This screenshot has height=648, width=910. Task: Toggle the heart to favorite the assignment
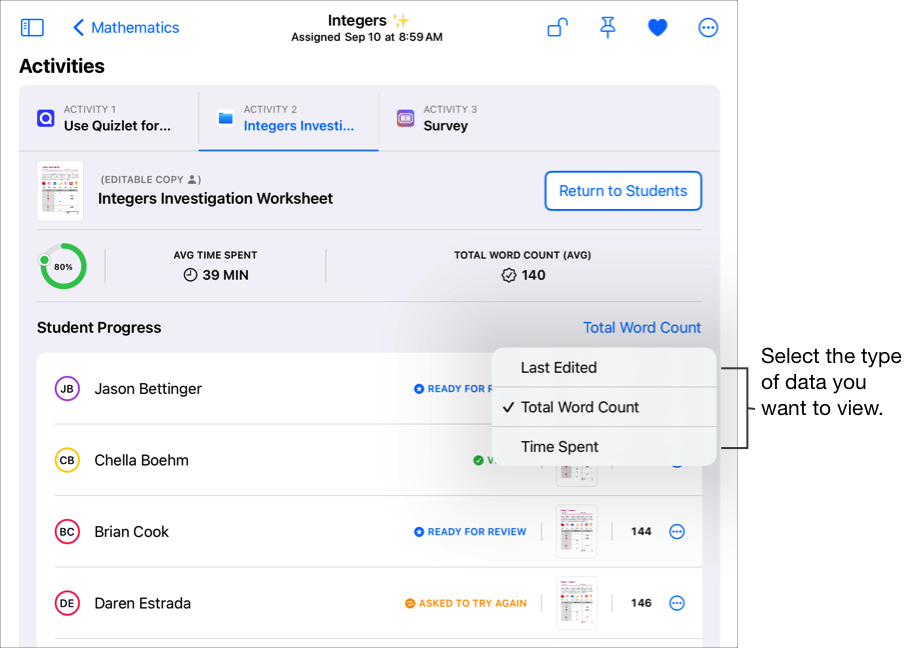coord(657,27)
